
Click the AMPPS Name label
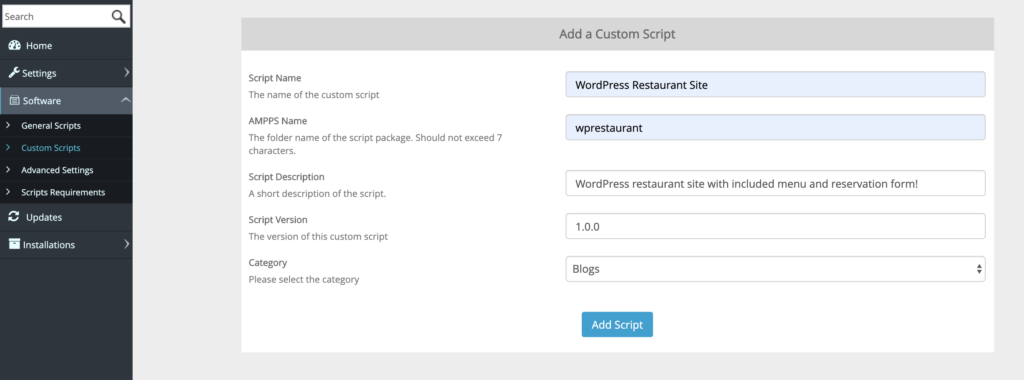pyautogui.click(x=278, y=121)
